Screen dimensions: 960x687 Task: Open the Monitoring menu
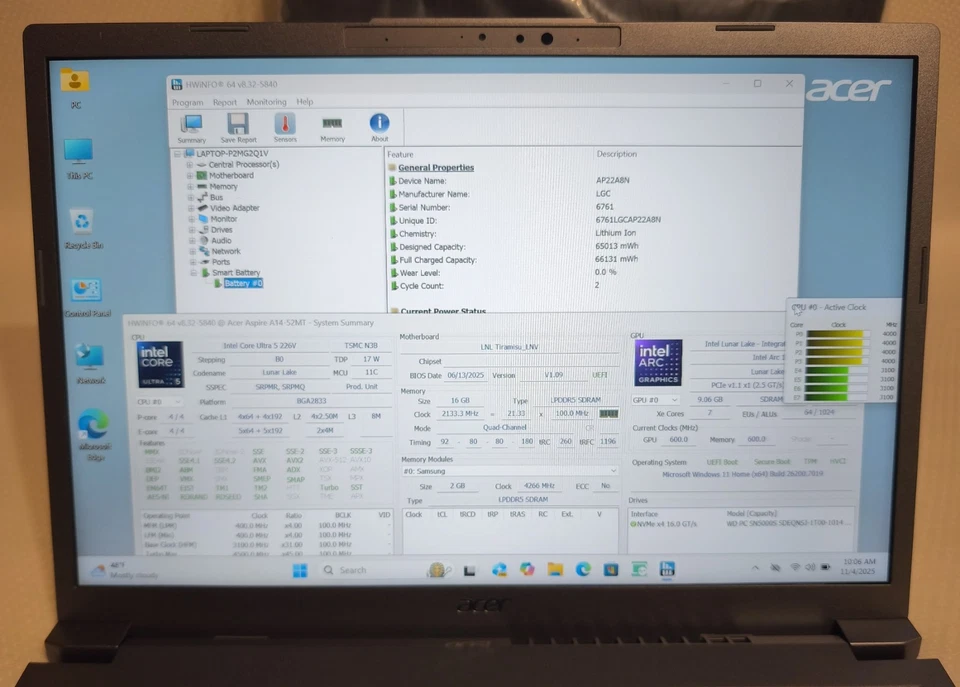click(266, 101)
